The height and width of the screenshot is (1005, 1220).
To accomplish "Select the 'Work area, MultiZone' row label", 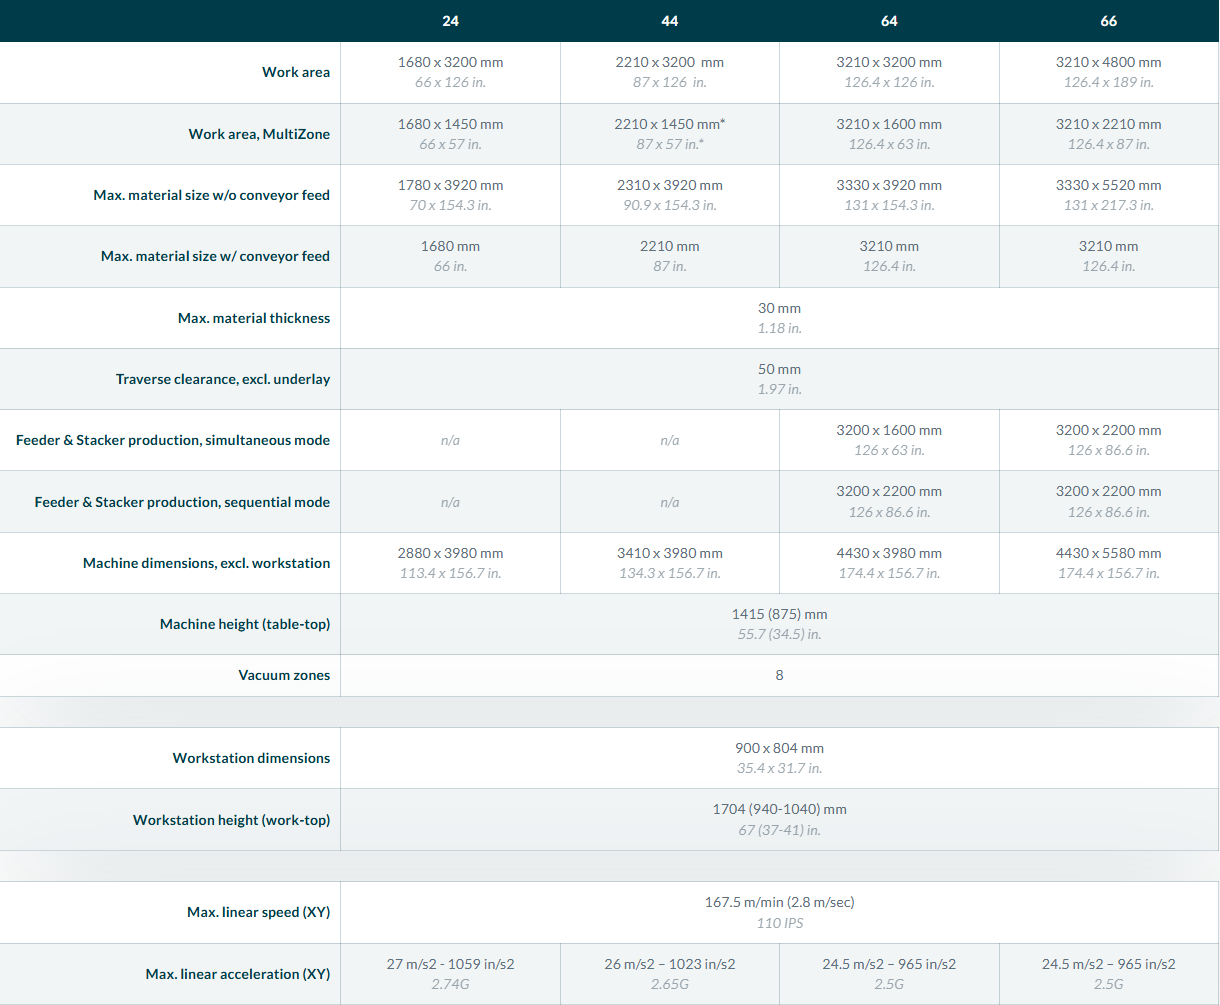I will click(x=259, y=134).
